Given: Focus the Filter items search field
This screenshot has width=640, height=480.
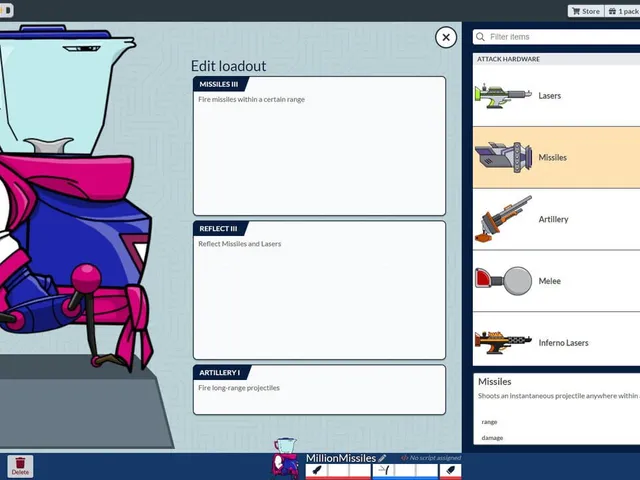Looking at the screenshot, I should [556, 37].
